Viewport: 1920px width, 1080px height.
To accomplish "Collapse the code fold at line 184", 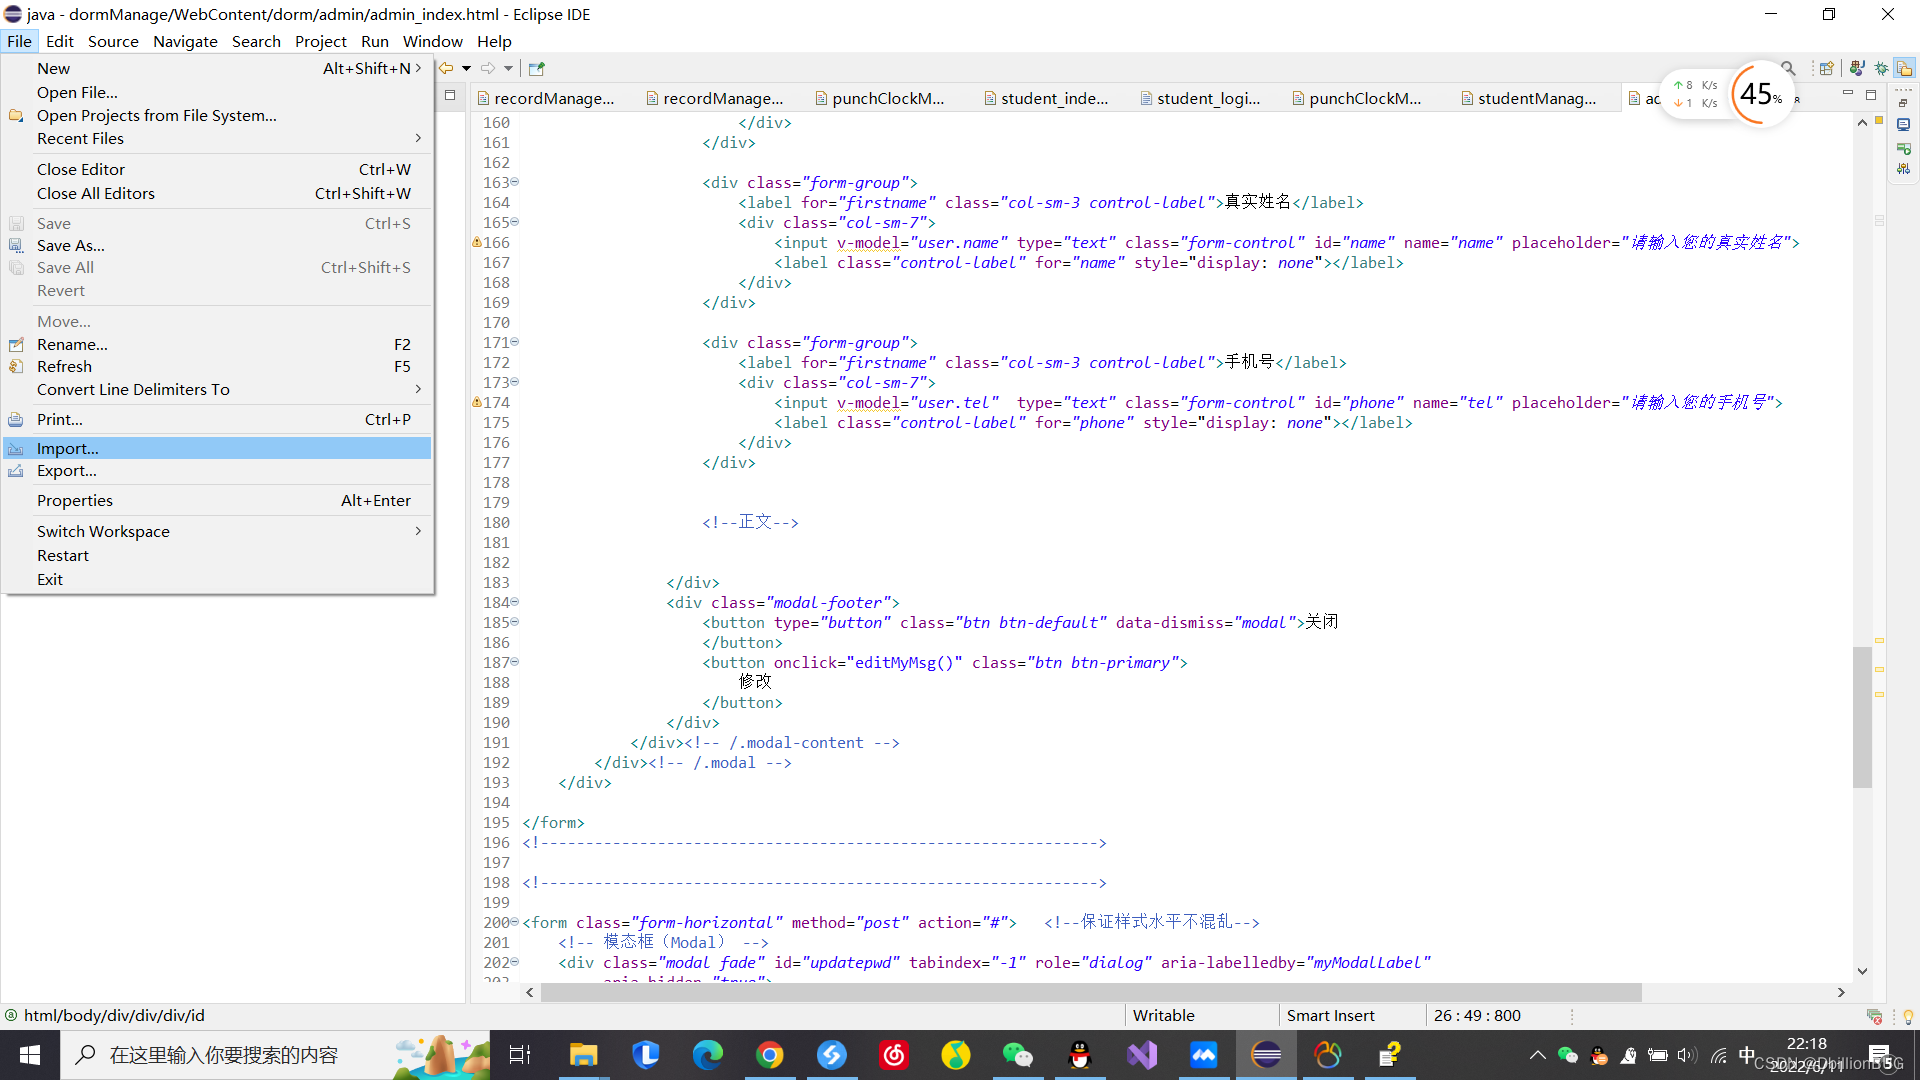I will point(515,602).
